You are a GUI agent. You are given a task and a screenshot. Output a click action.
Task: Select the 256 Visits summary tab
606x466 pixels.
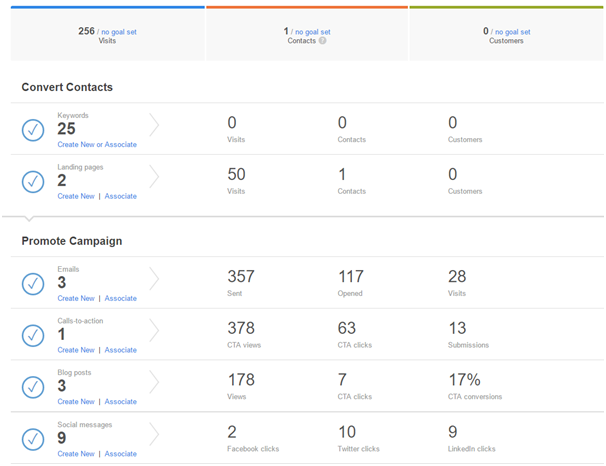pyautogui.click(x=107, y=34)
